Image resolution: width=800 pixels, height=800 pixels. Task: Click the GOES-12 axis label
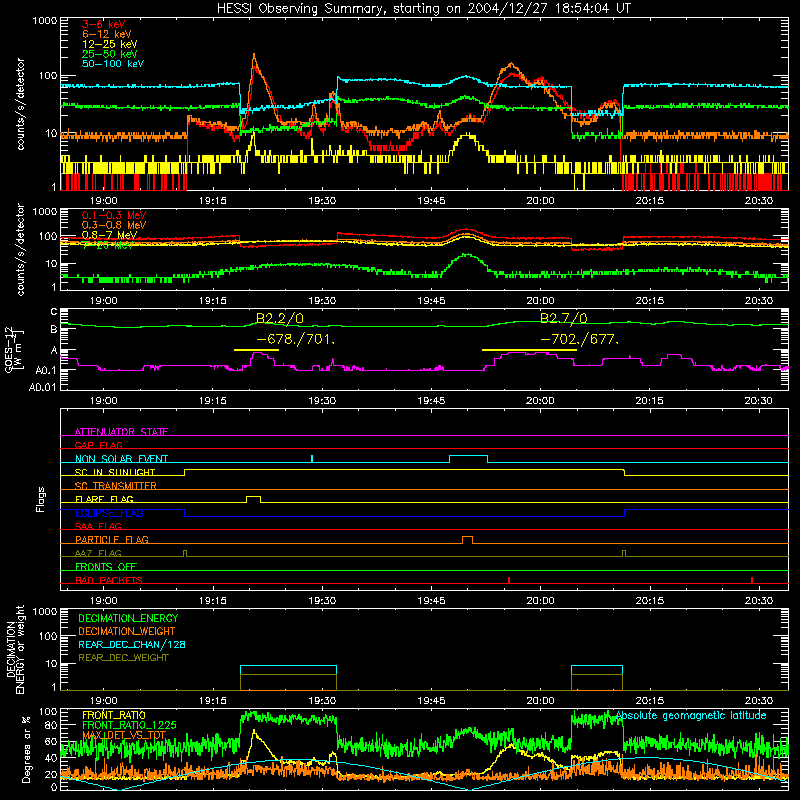pos(13,350)
